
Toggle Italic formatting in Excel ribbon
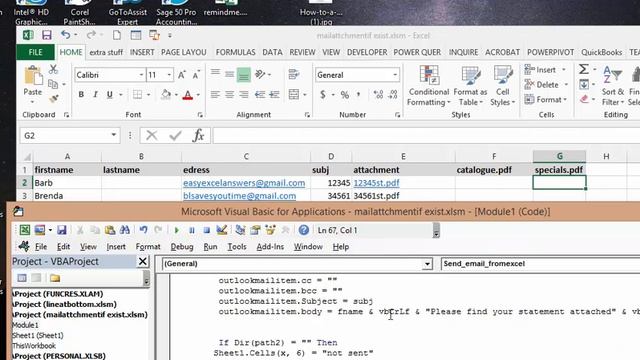coord(95,95)
